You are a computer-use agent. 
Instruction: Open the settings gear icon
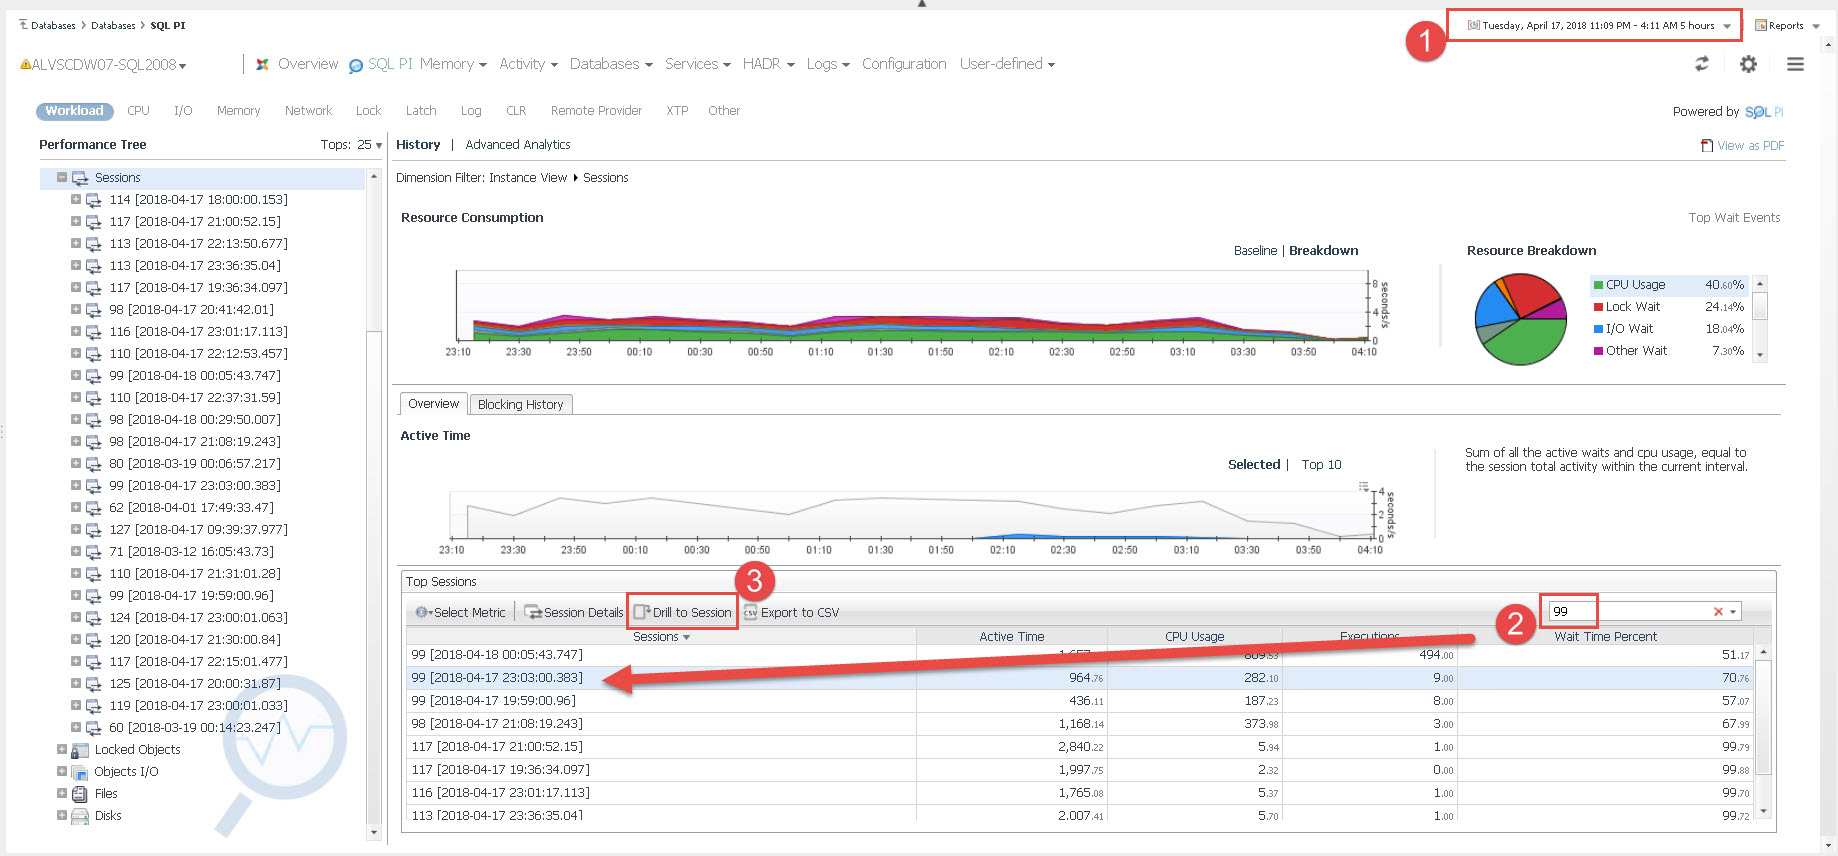coord(1748,64)
